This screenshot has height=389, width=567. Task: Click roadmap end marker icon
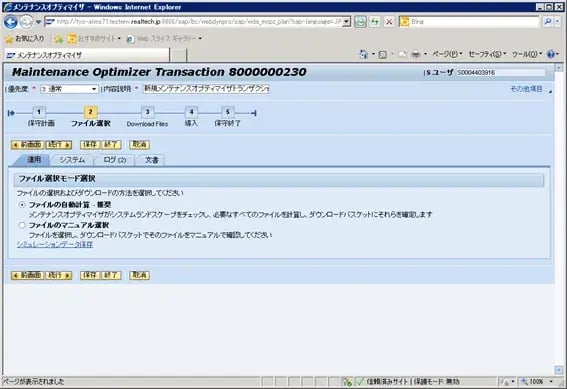click(254, 113)
